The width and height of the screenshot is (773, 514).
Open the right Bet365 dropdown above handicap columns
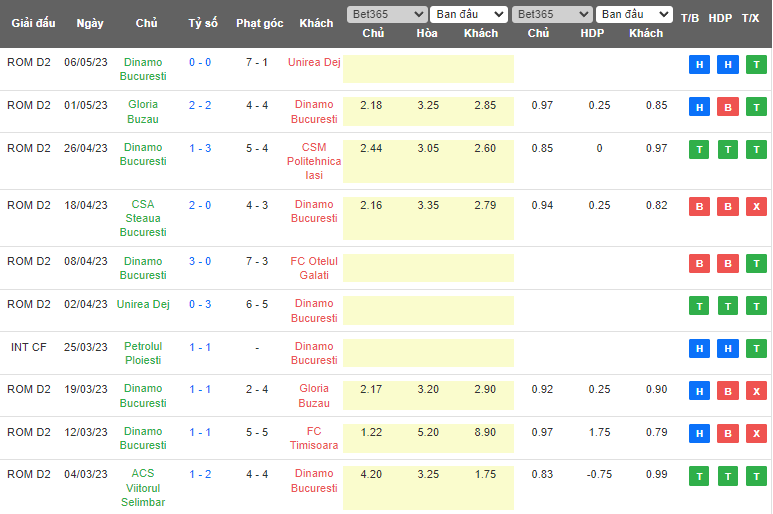click(x=551, y=14)
